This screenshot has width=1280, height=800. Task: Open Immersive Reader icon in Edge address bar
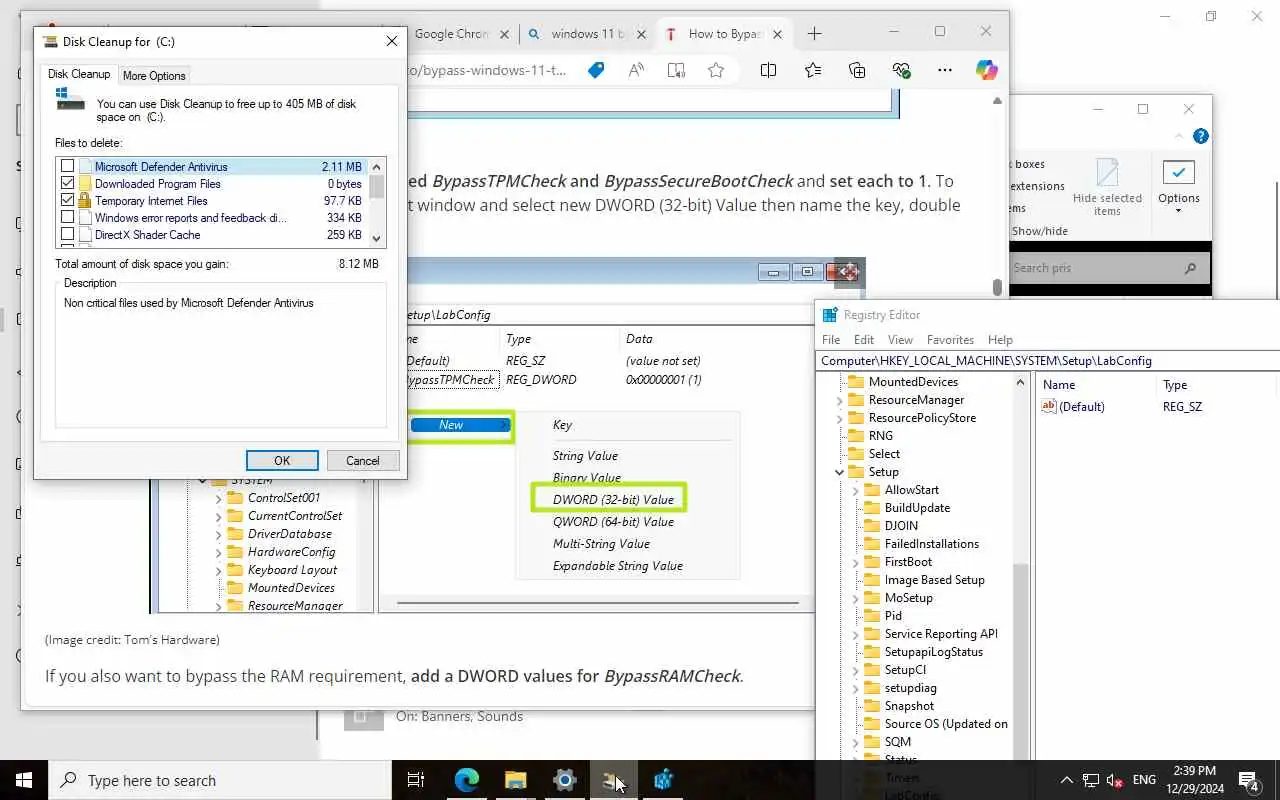[x=676, y=70]
